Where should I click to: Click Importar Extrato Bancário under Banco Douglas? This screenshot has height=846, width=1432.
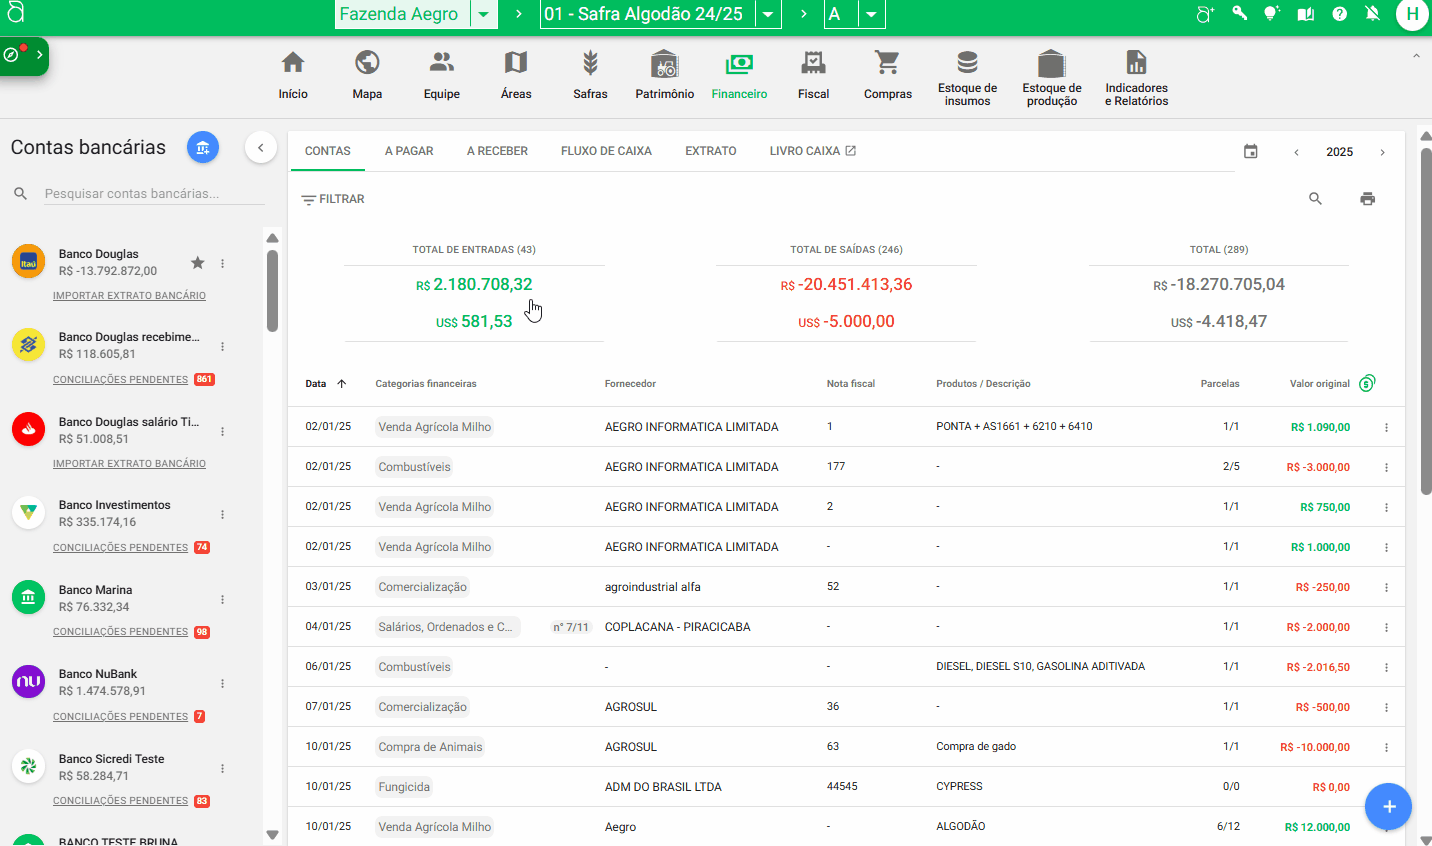pyautogui.click(x=129, y=296)
